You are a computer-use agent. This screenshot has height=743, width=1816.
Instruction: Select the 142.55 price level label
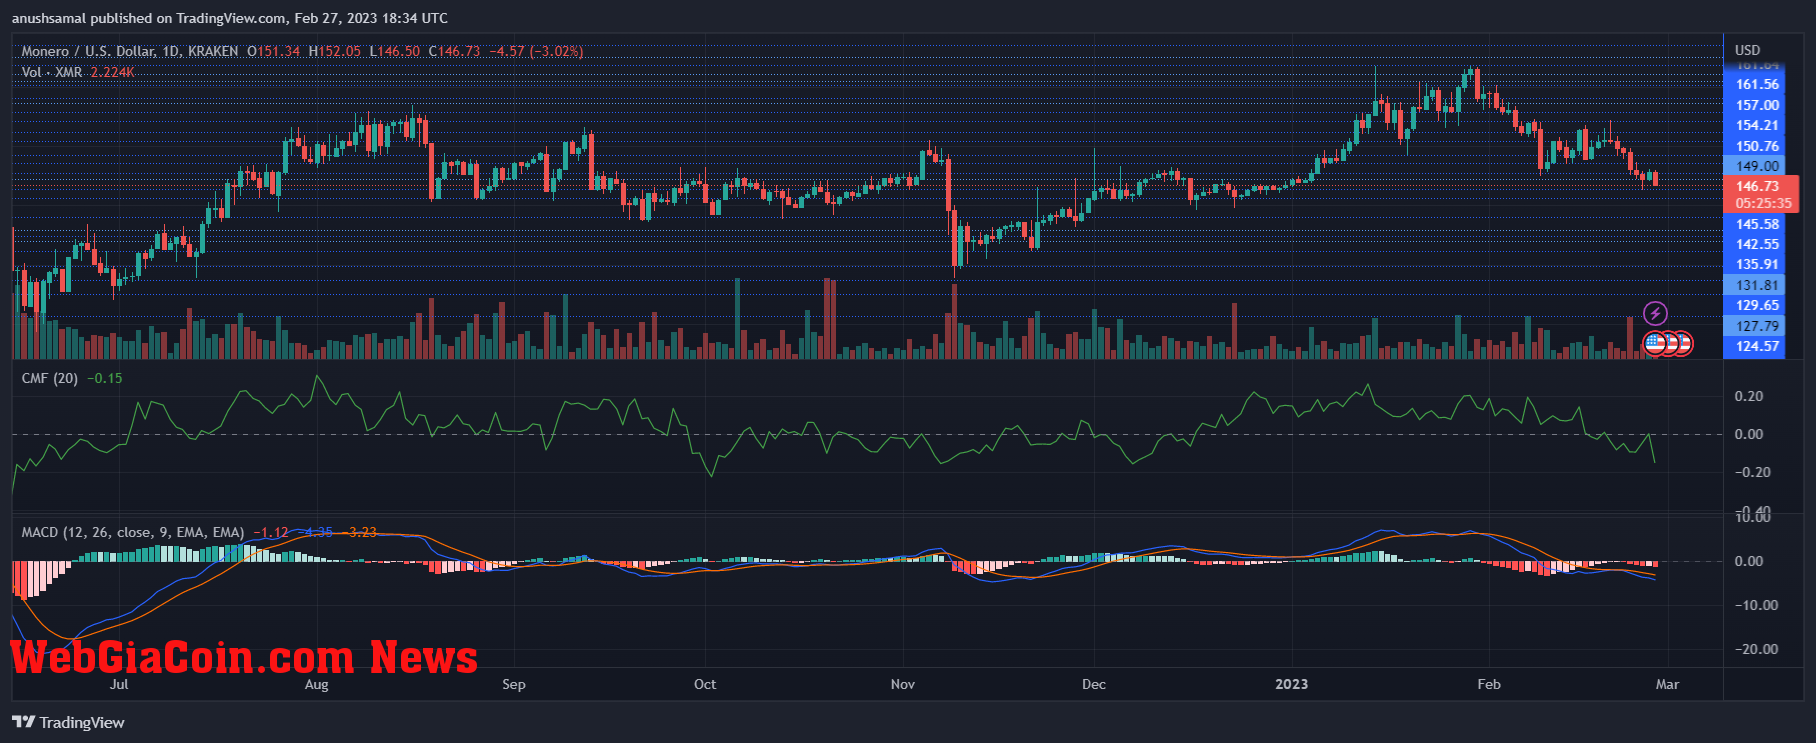(x=1757, y=244)
